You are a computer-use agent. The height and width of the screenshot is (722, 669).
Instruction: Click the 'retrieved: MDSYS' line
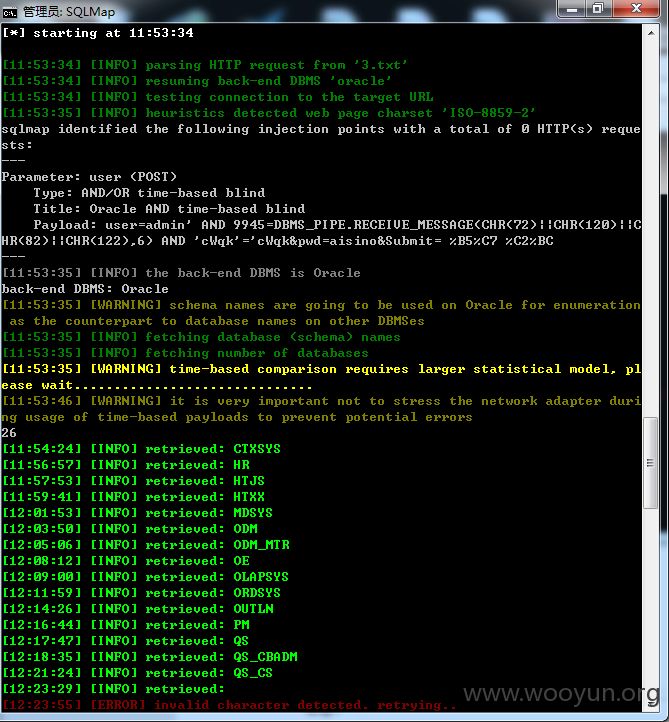[x=137, y=513]
